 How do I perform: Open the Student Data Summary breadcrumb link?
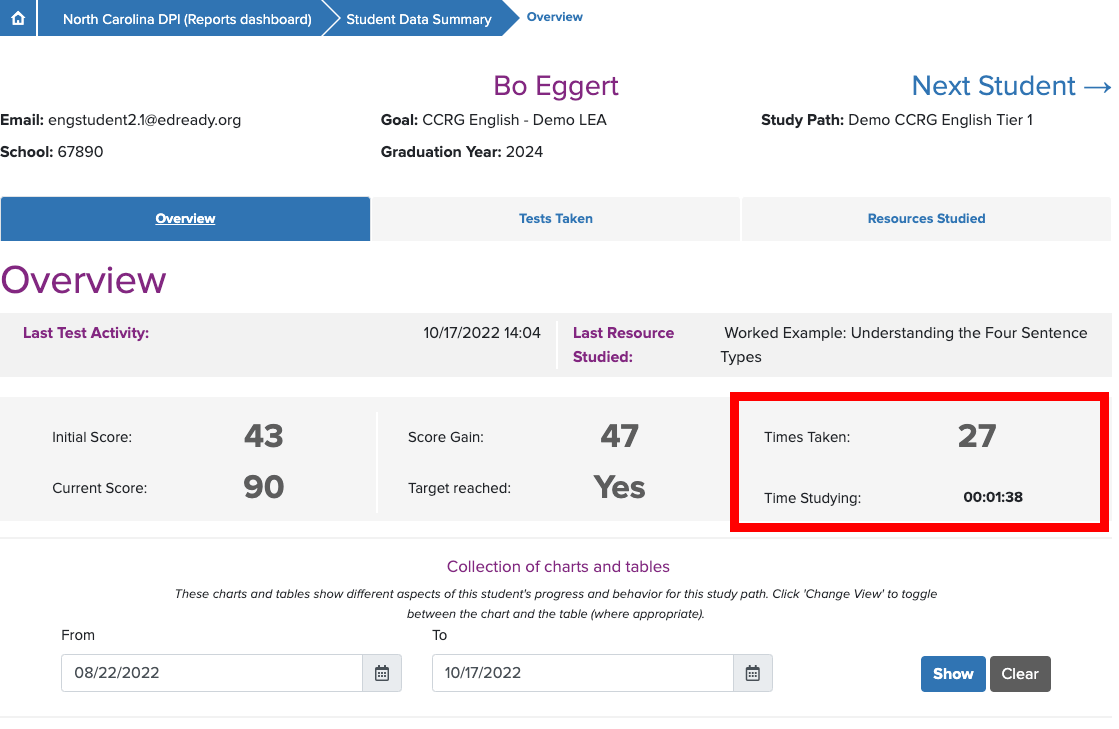pyautogui.click(x=417, y=18)
